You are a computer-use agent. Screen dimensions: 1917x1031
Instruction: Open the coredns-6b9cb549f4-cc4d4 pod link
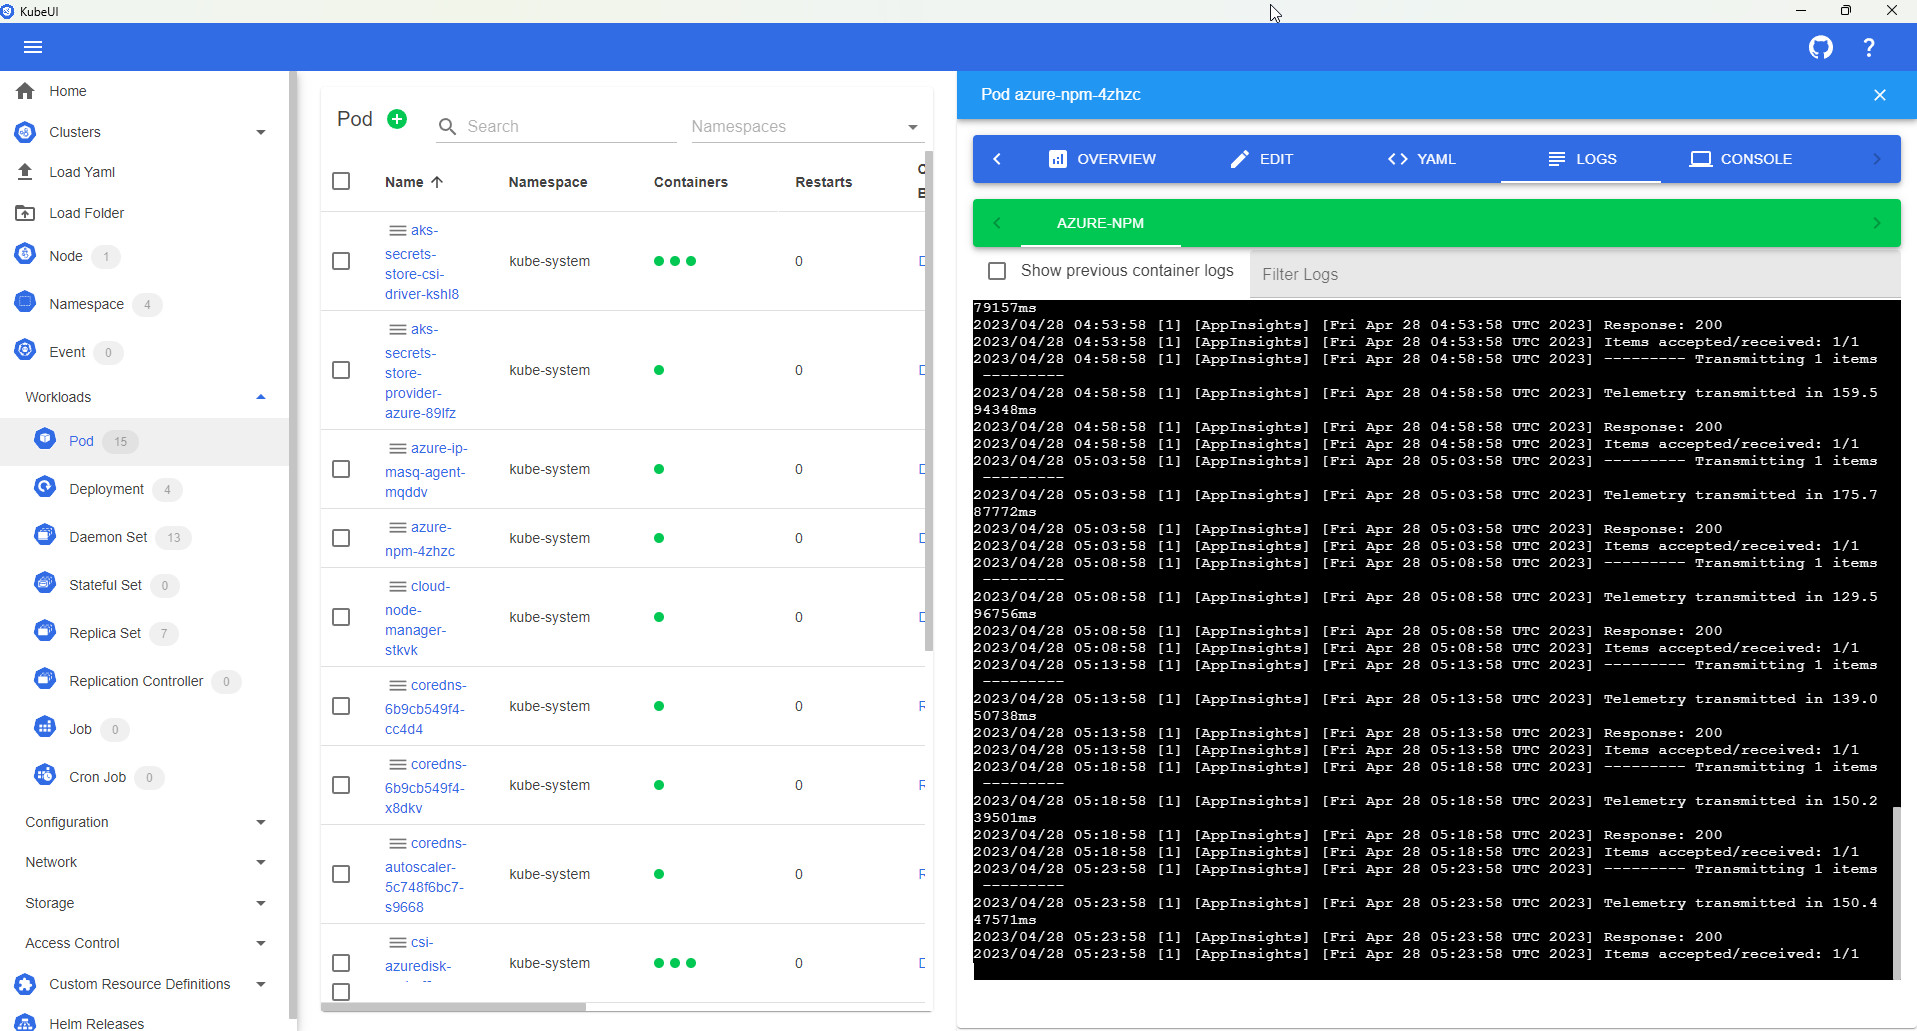pos(426,707)
